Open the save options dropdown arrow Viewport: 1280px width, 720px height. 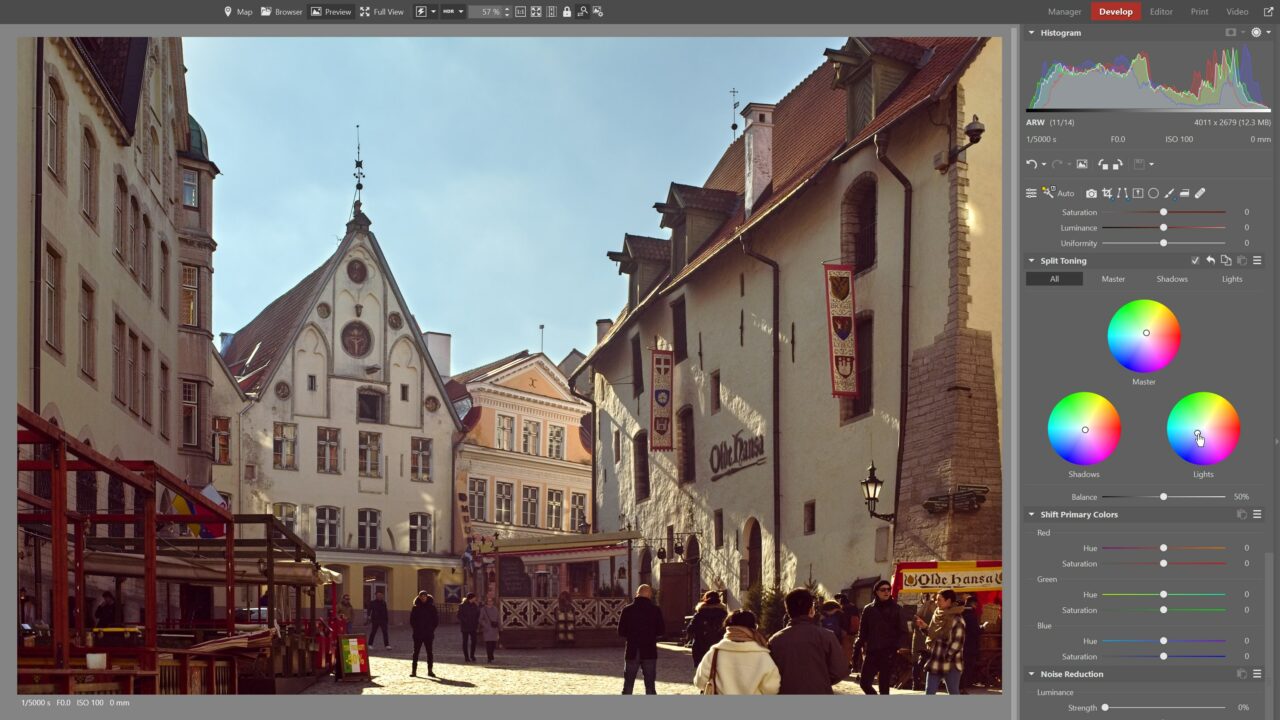[1151, 164]
